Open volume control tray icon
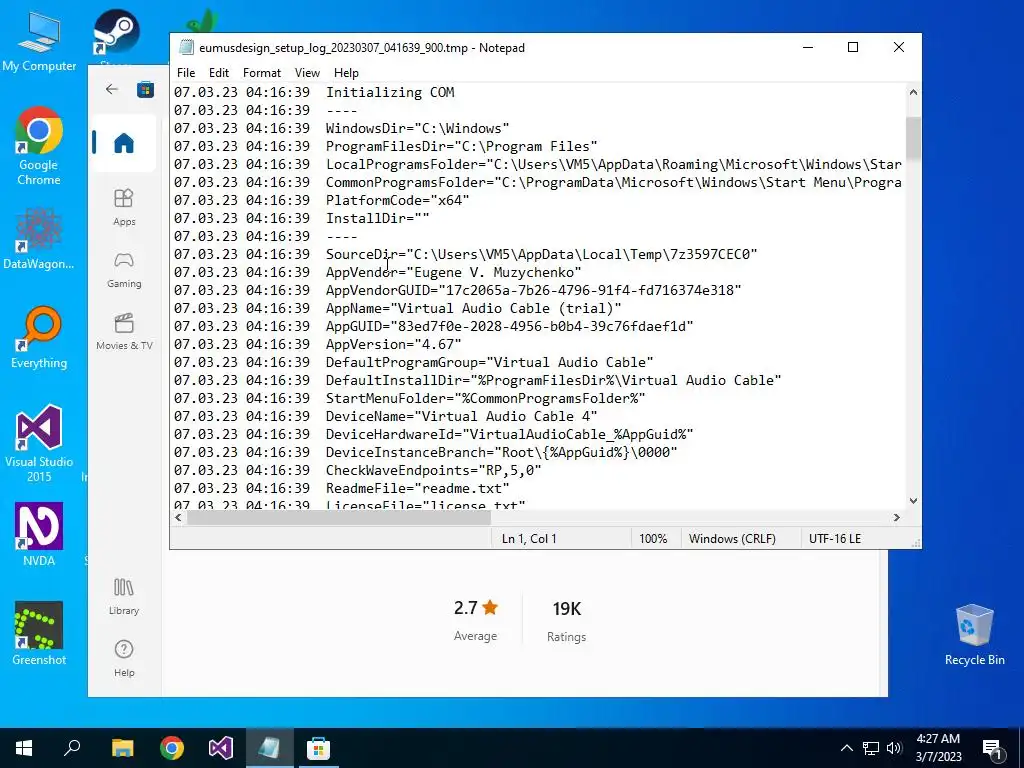The height and width of the screenshot is (768, 1024). 894,748
